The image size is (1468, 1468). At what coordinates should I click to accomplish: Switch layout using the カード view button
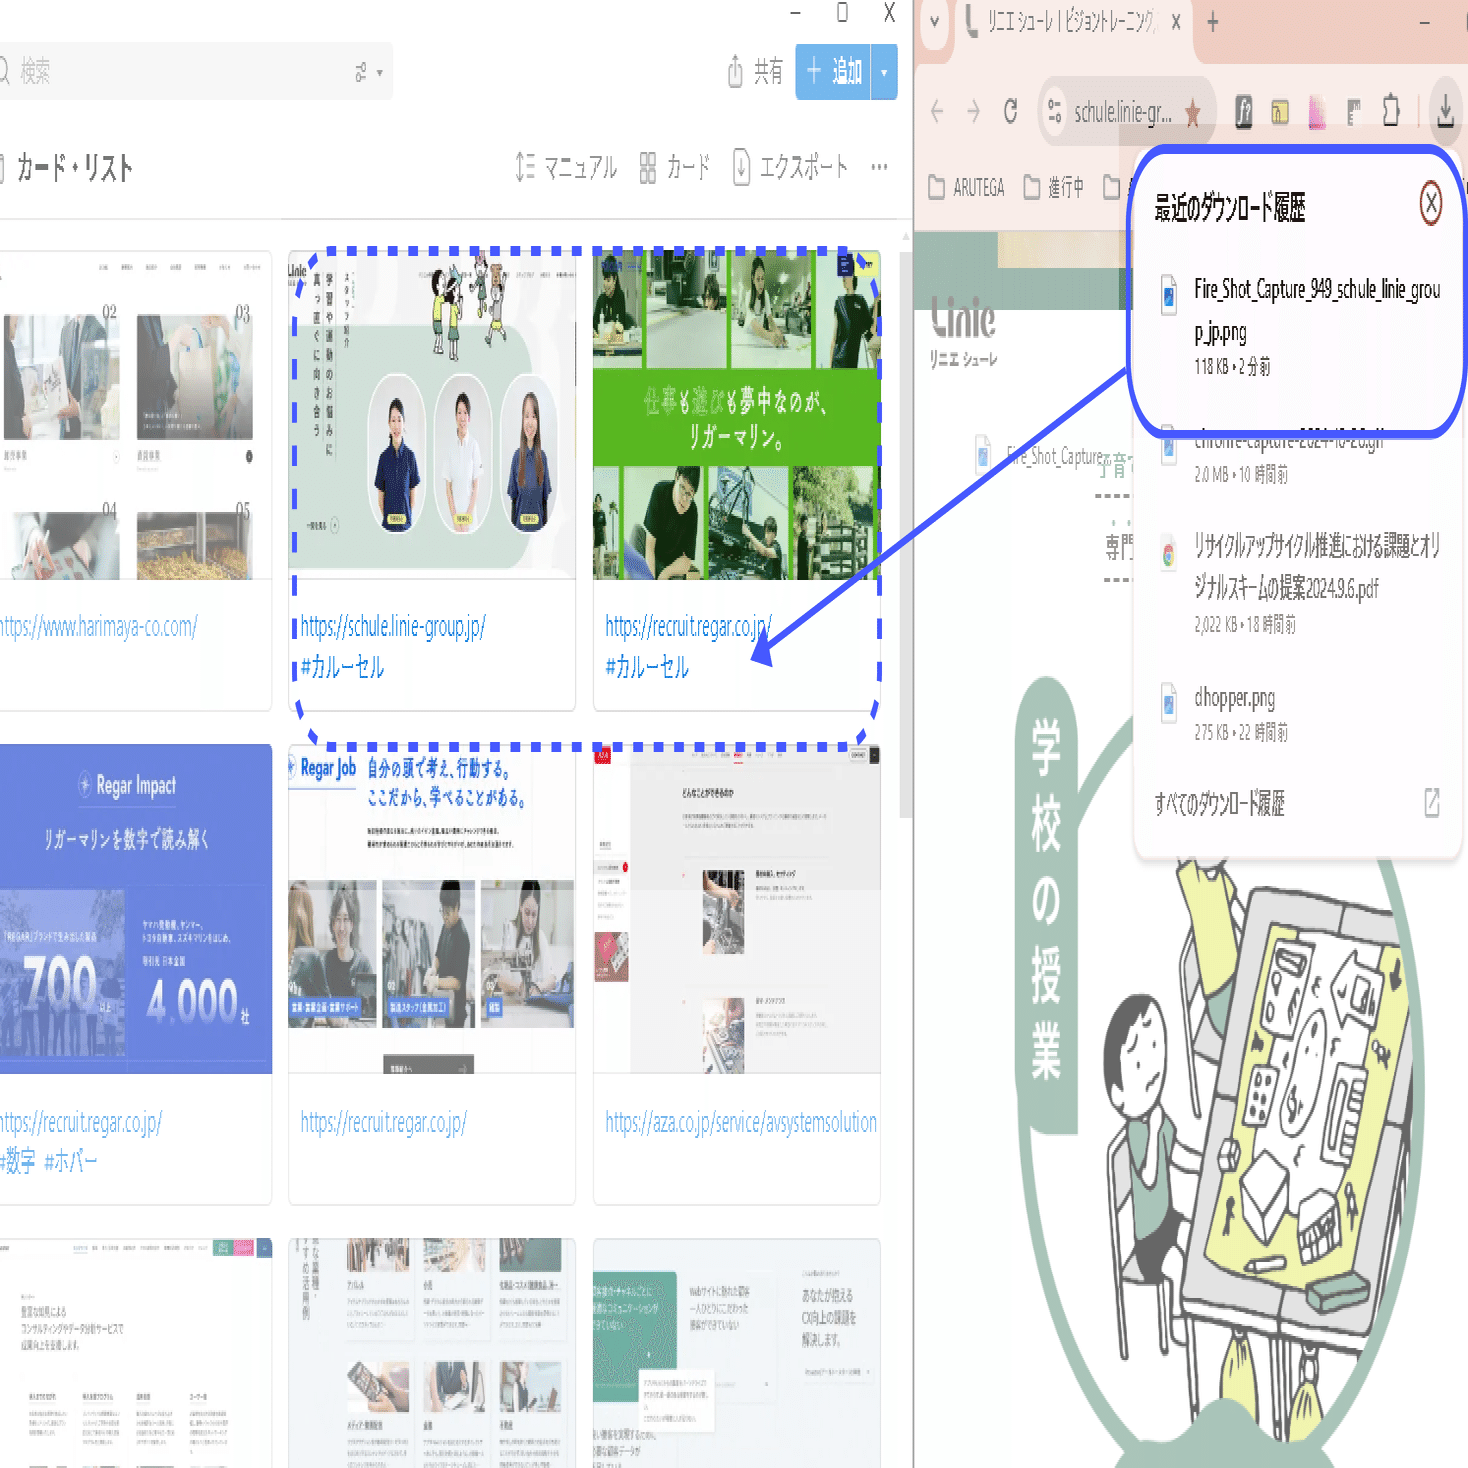674,167
